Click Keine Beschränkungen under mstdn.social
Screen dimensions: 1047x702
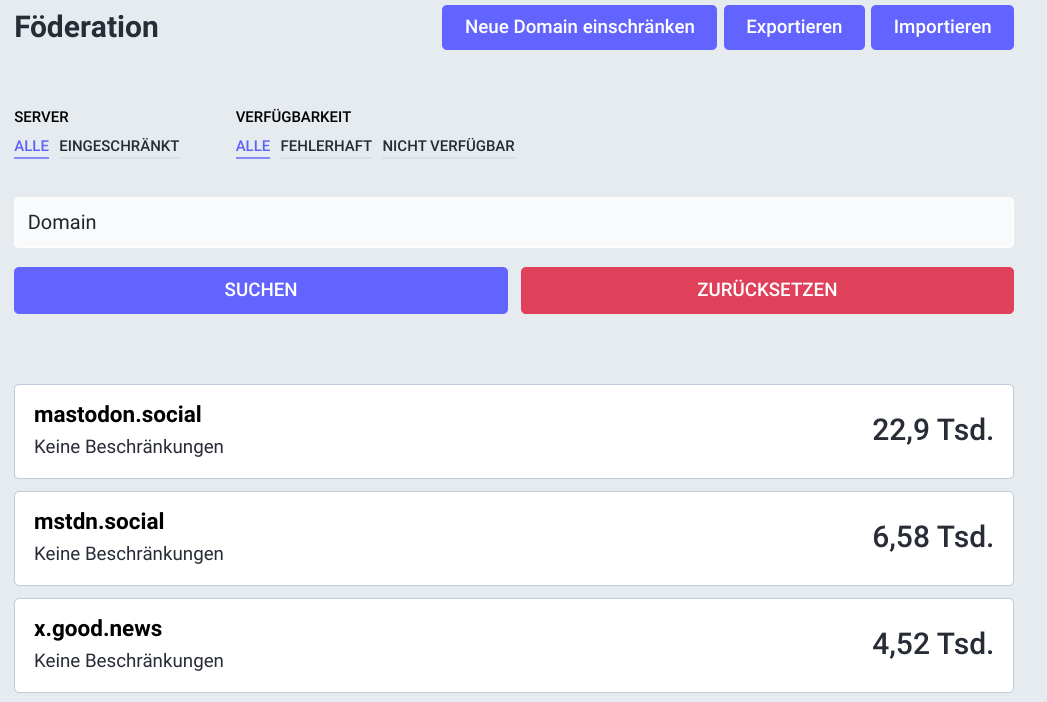tap(129, 554)
